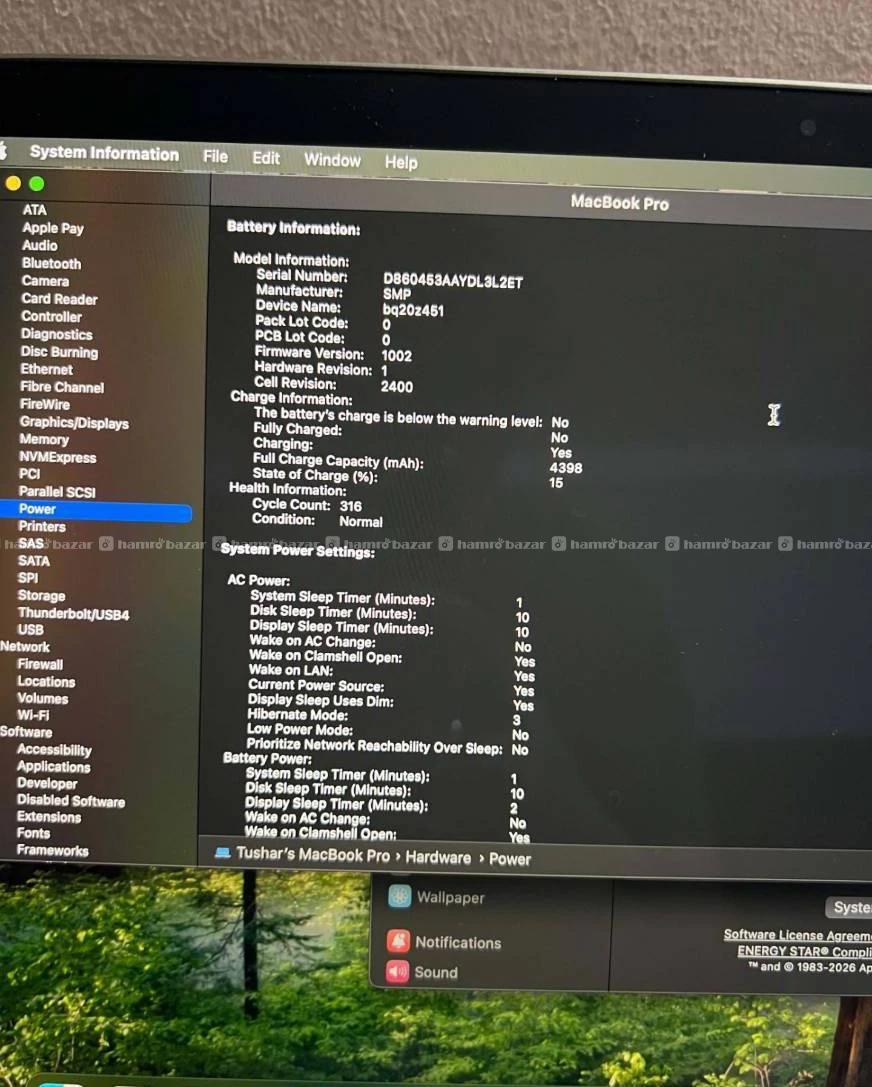
Task: Open Notifications in System Settings sidebar
Action: click(458, 943)
